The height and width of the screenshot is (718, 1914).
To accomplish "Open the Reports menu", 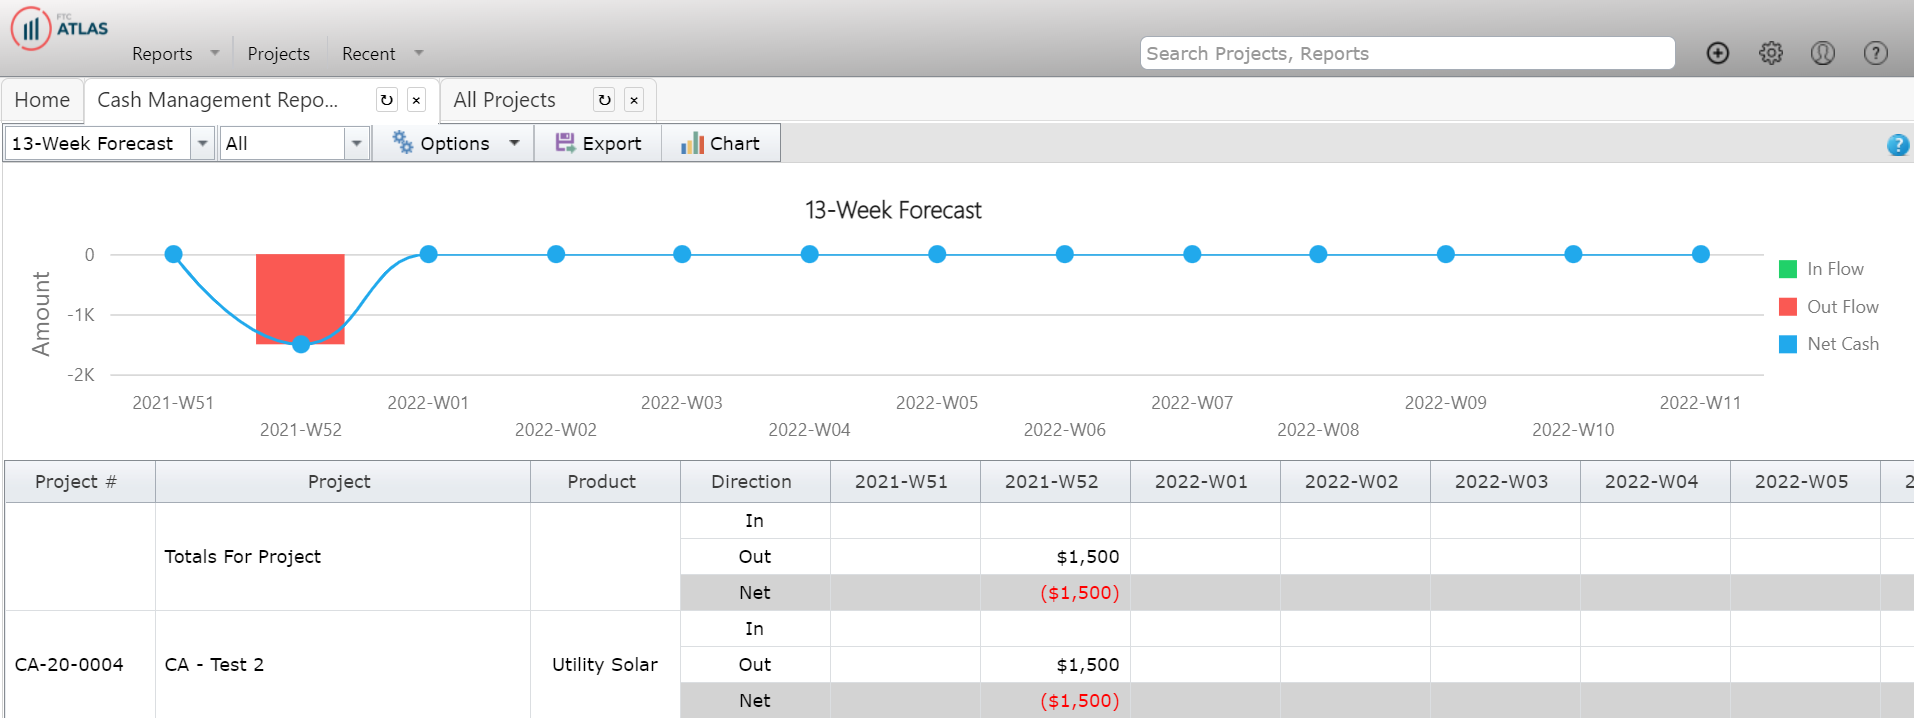I will (162, 54).
